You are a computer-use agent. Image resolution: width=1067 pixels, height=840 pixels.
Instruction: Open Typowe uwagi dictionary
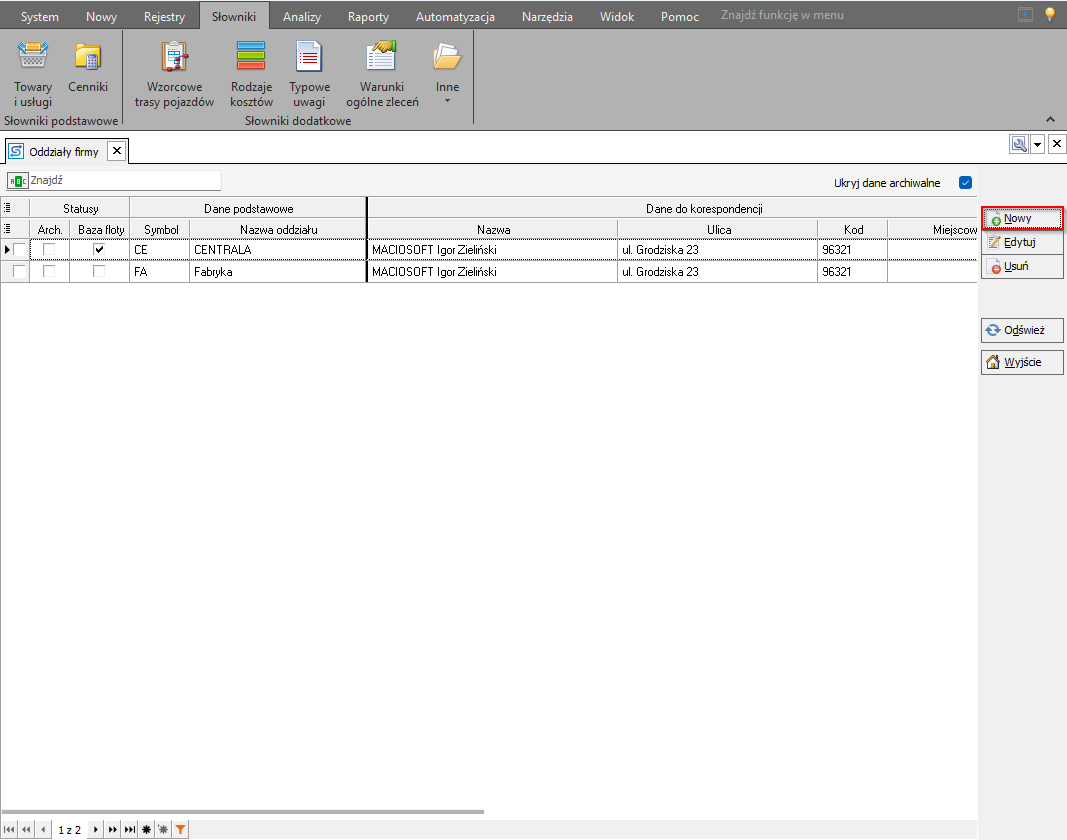(x=309, y=73)
